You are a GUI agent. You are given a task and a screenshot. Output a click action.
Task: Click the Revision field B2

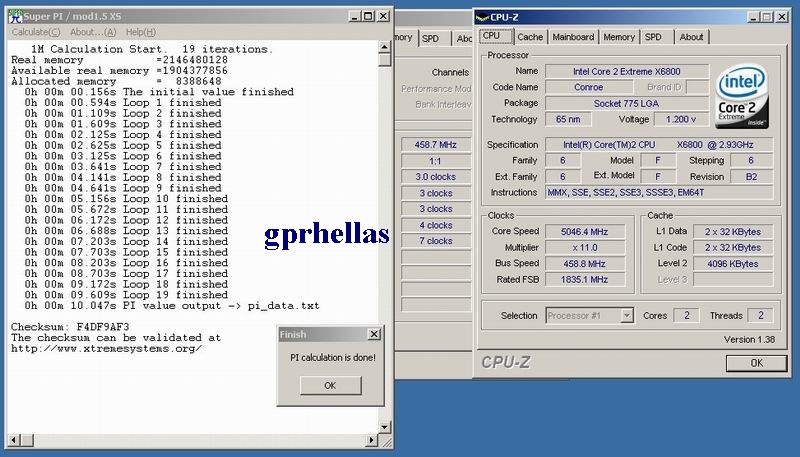[x=752, y=176]
